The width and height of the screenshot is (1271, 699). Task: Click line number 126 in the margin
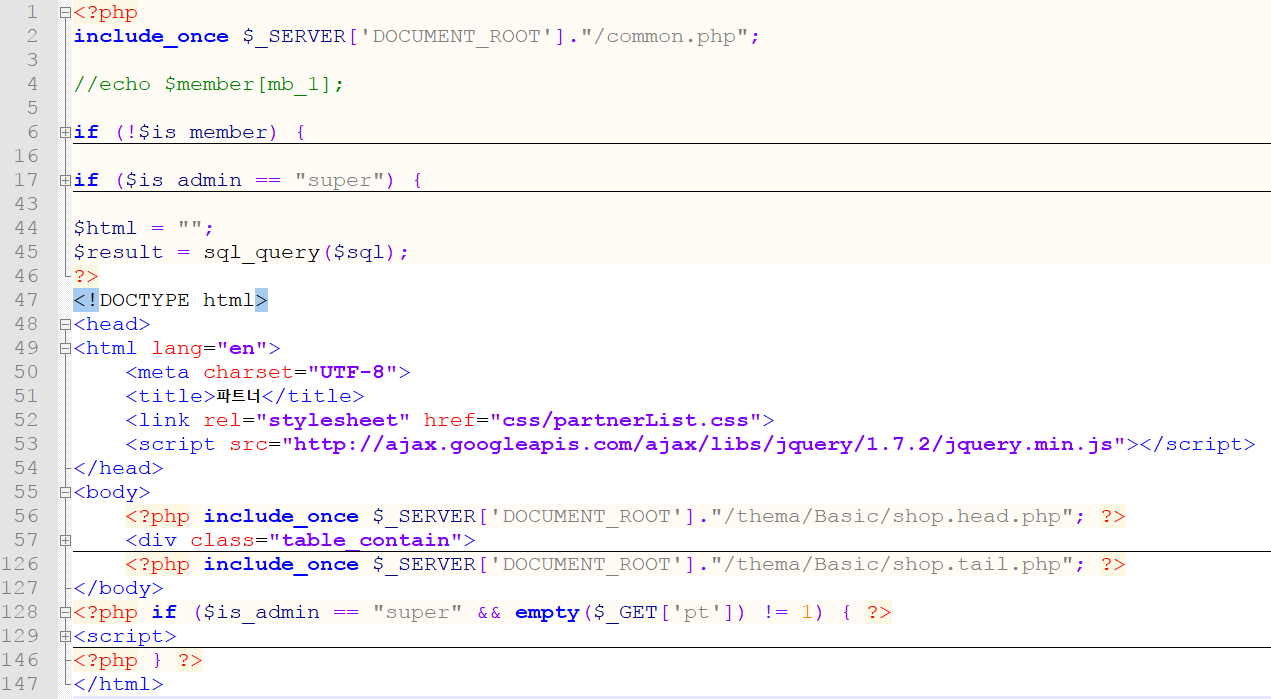click(21, 564)
